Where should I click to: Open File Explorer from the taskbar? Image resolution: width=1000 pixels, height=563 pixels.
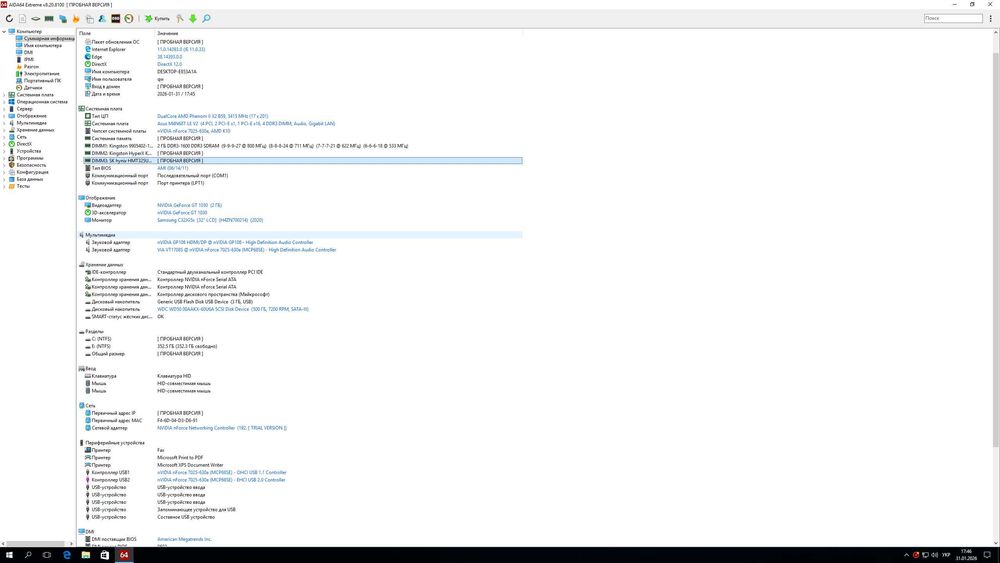pyautogui.click(x=85, y=555)
